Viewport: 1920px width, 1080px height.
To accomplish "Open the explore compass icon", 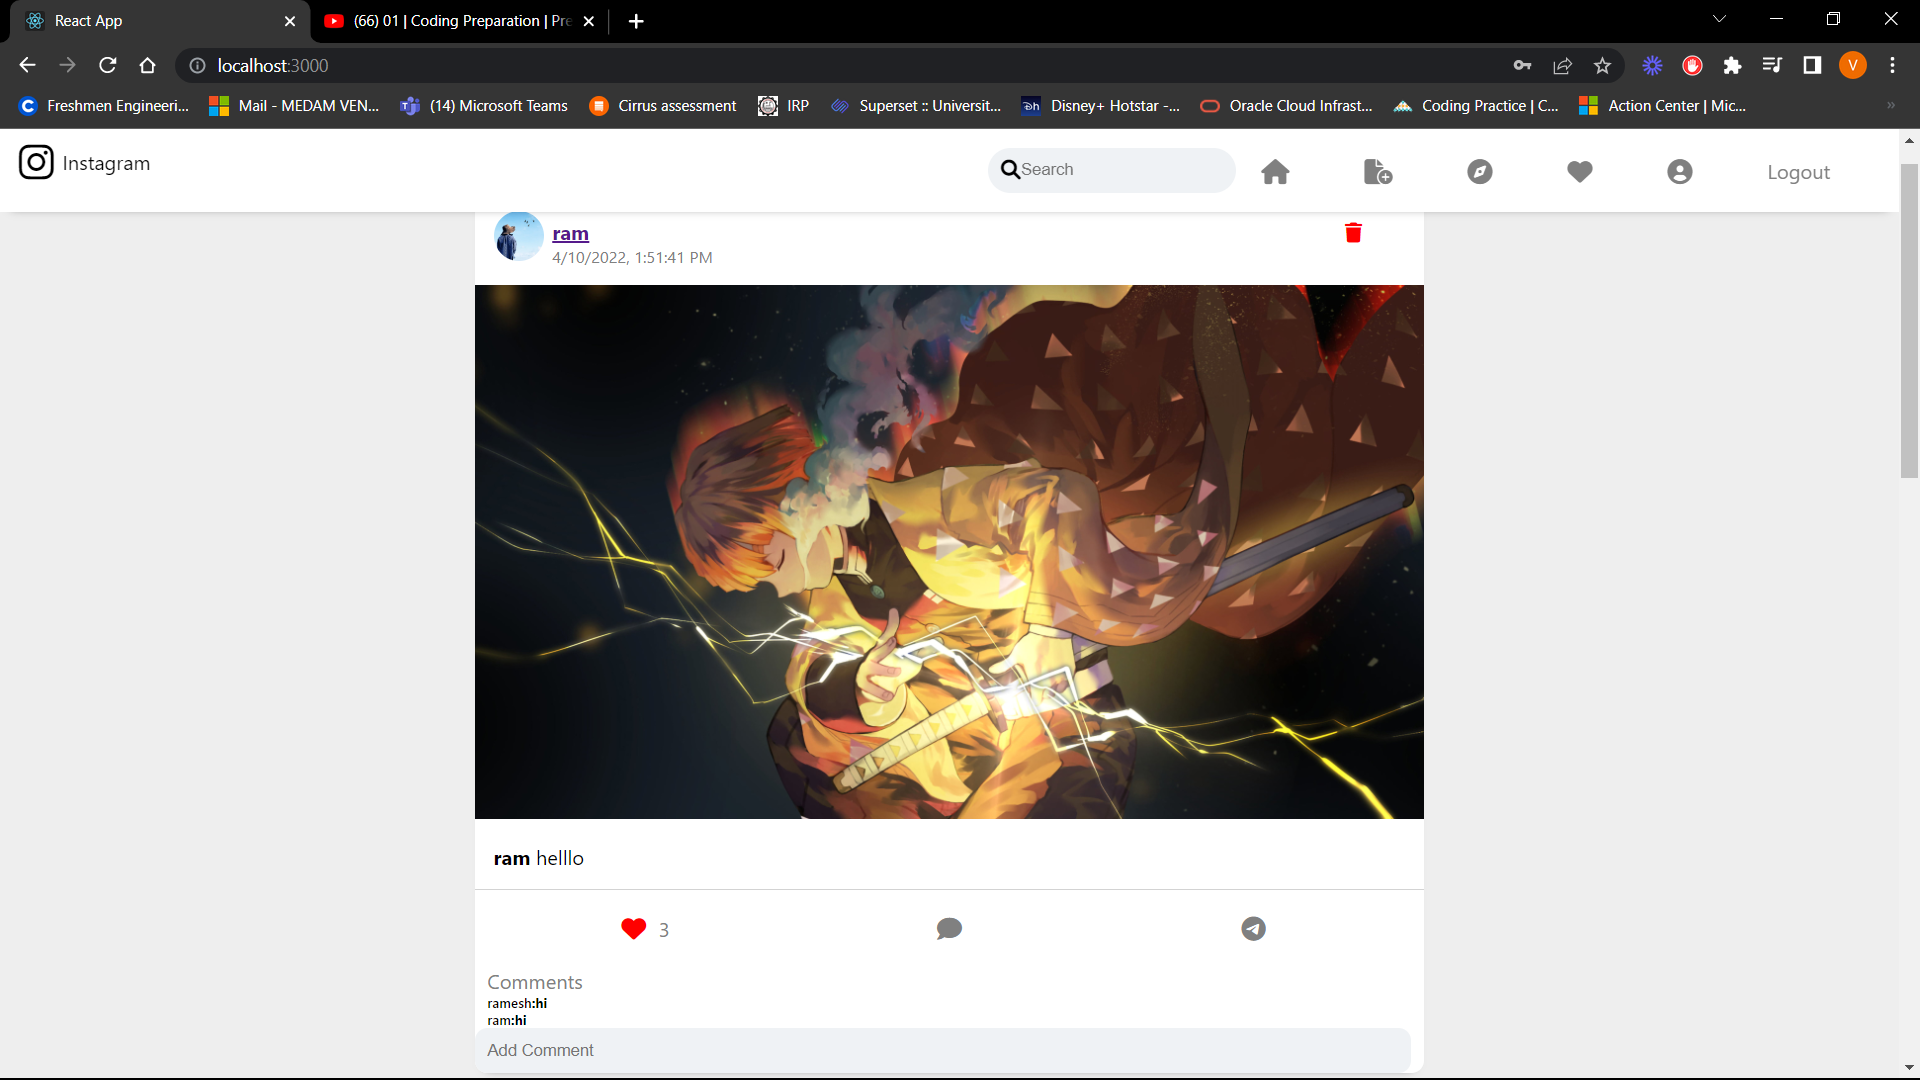I will pyautogui.click(x=1478, y=171).
